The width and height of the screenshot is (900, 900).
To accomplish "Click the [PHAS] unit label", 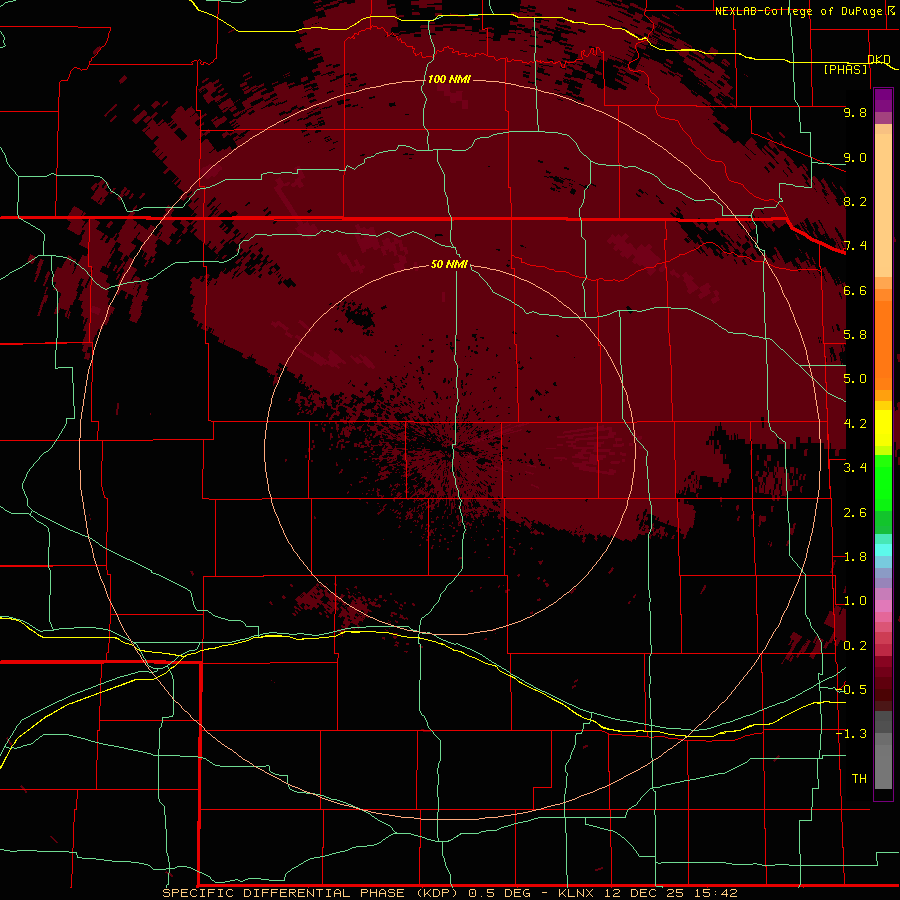I will (845, 69).
